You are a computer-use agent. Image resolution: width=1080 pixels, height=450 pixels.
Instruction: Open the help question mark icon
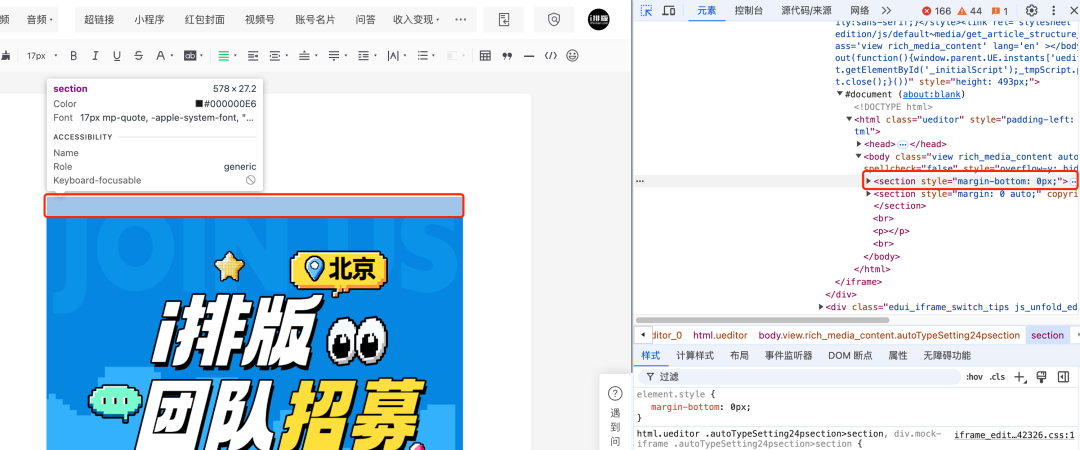[x=614, y=393]
